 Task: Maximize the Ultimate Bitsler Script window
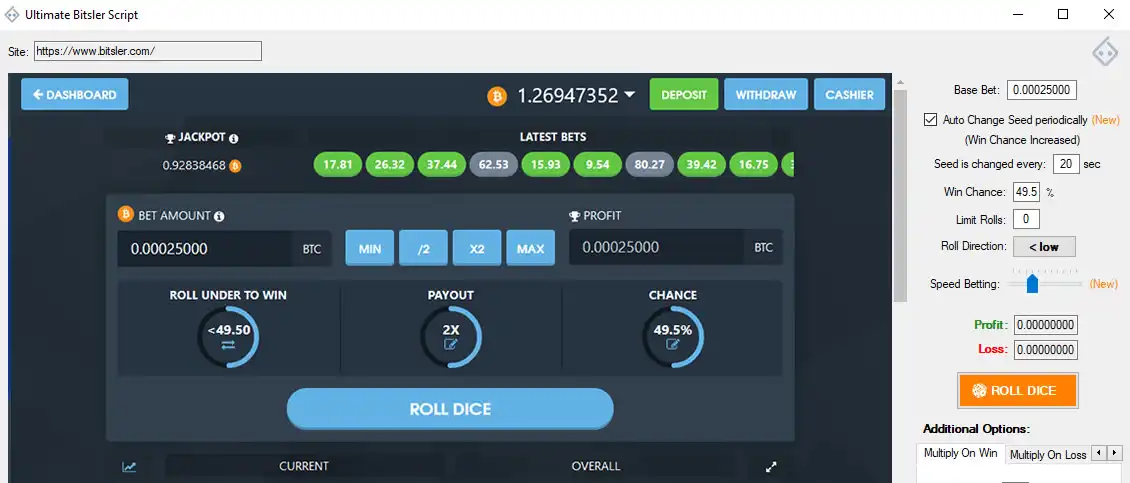pos(1063,14)
